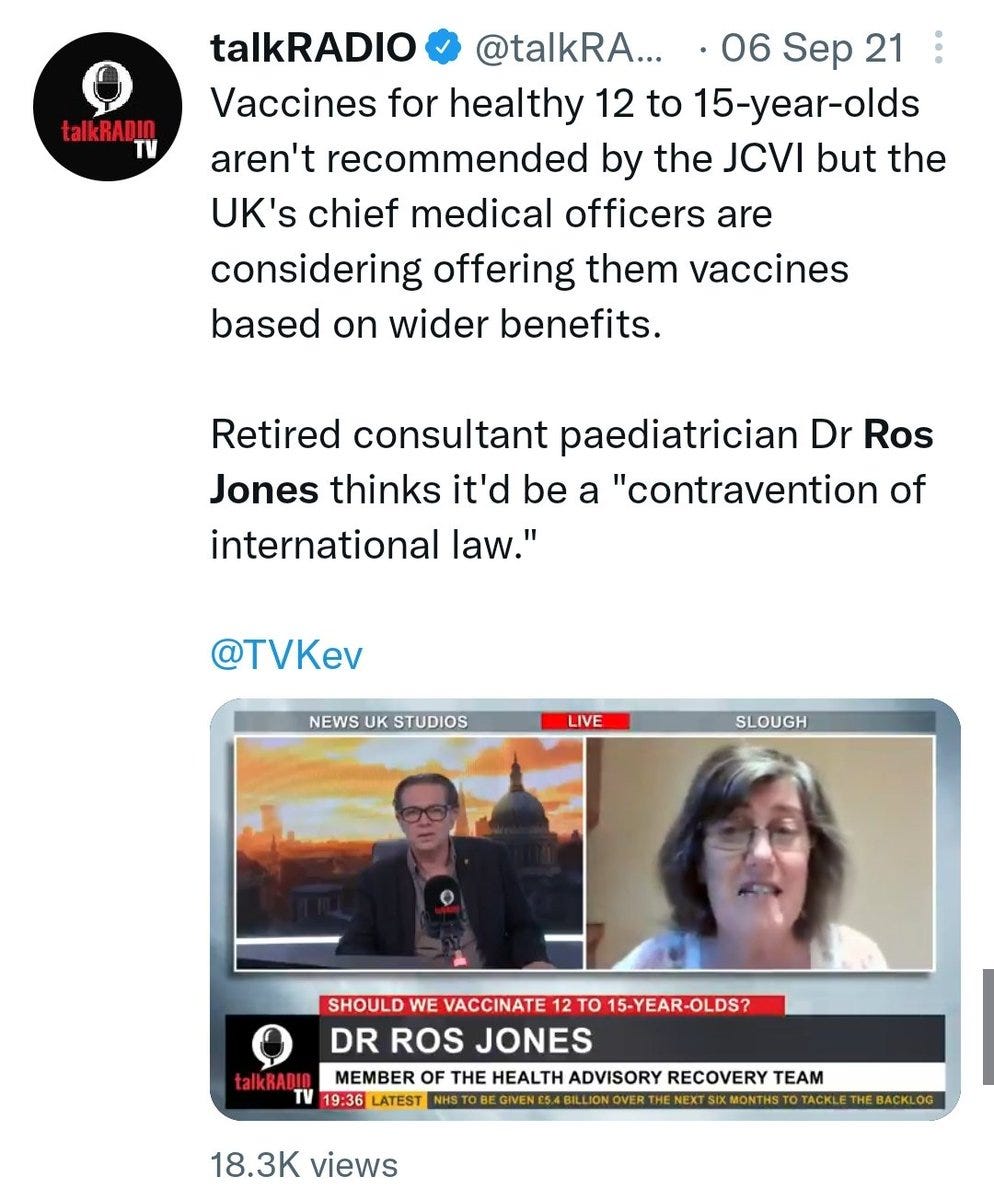Tap the 19:36 clock in ticker
Screen dimensions: 994x1200
pyautogui.click(x=341, y=1099)
